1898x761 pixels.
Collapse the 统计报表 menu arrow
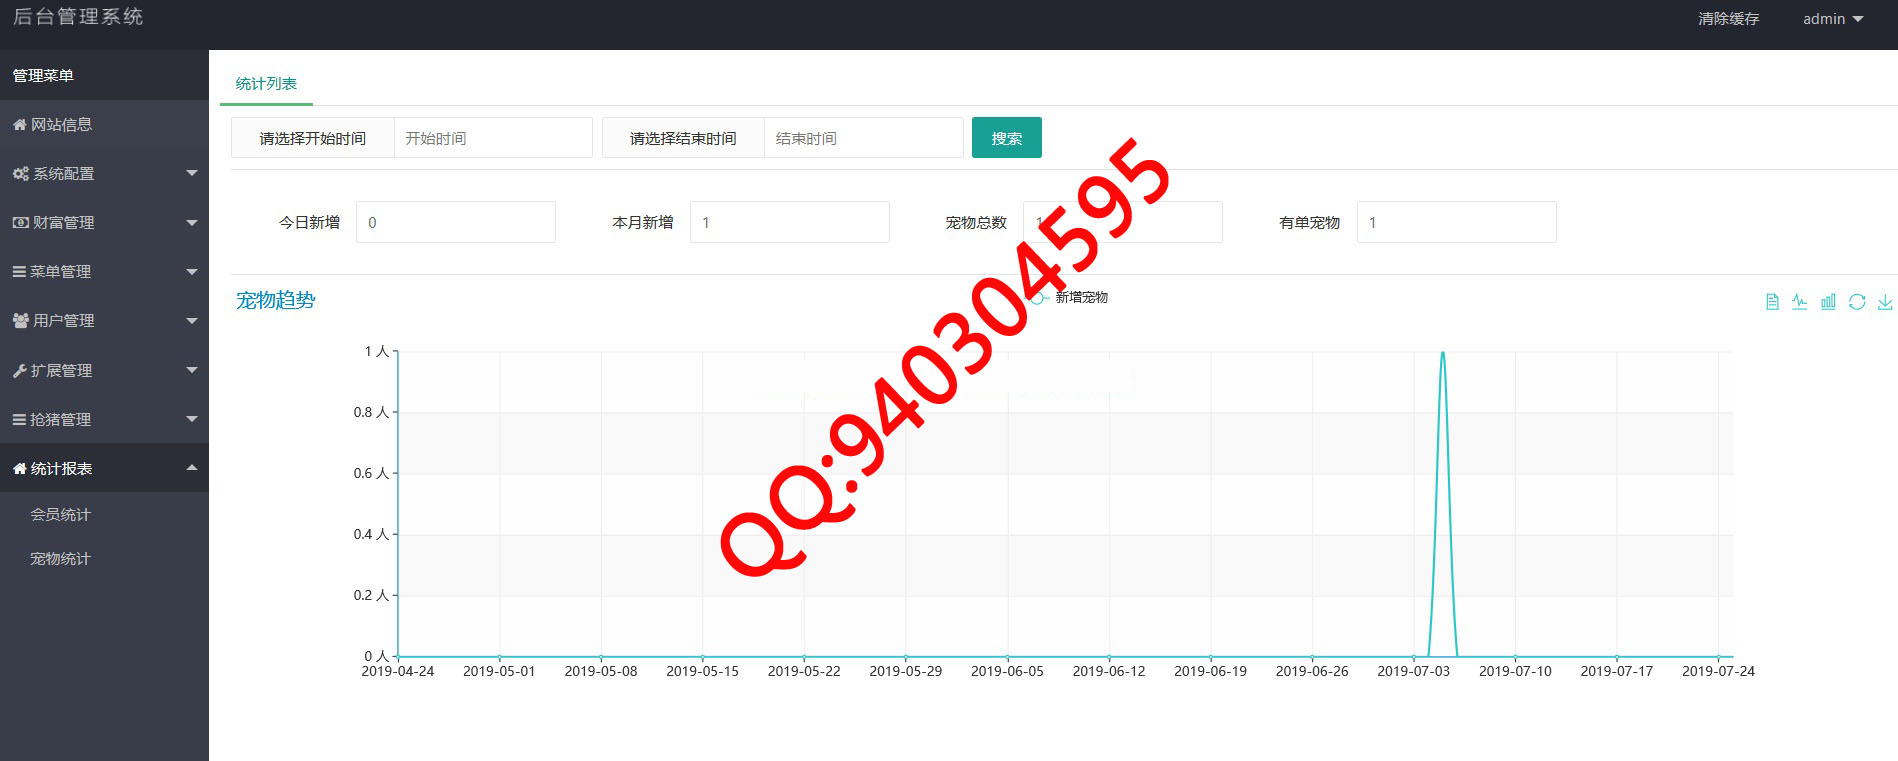192,468
